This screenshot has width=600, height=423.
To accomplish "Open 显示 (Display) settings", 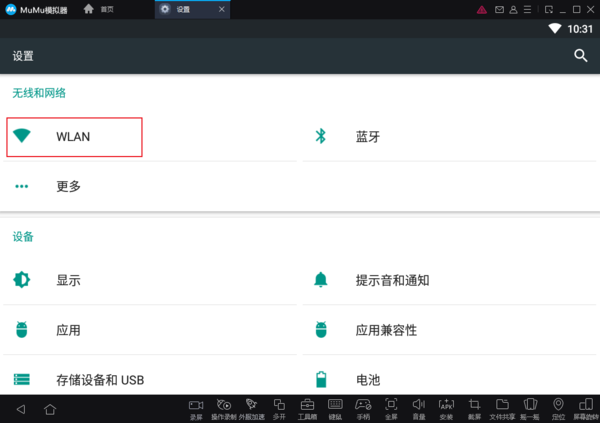I will coord(68,280).
